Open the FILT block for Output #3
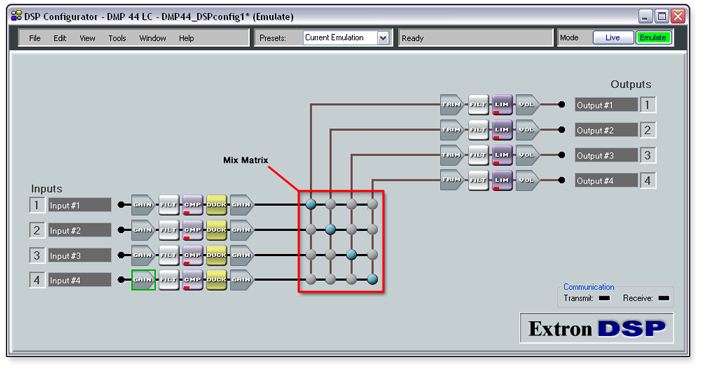Viewport: 706px width, 370px height. click(478, 155)
